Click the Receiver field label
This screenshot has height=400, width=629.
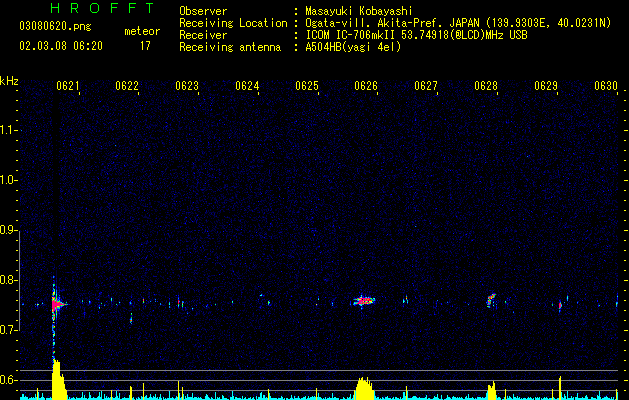203,35
